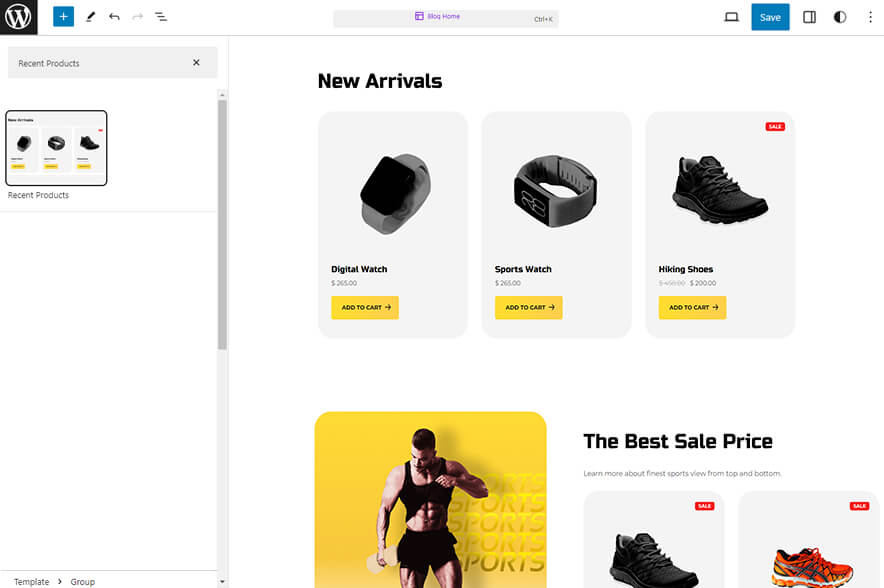Click the WordPress logo to exit the editor
The image size is (884, 588).
point(17,17)
